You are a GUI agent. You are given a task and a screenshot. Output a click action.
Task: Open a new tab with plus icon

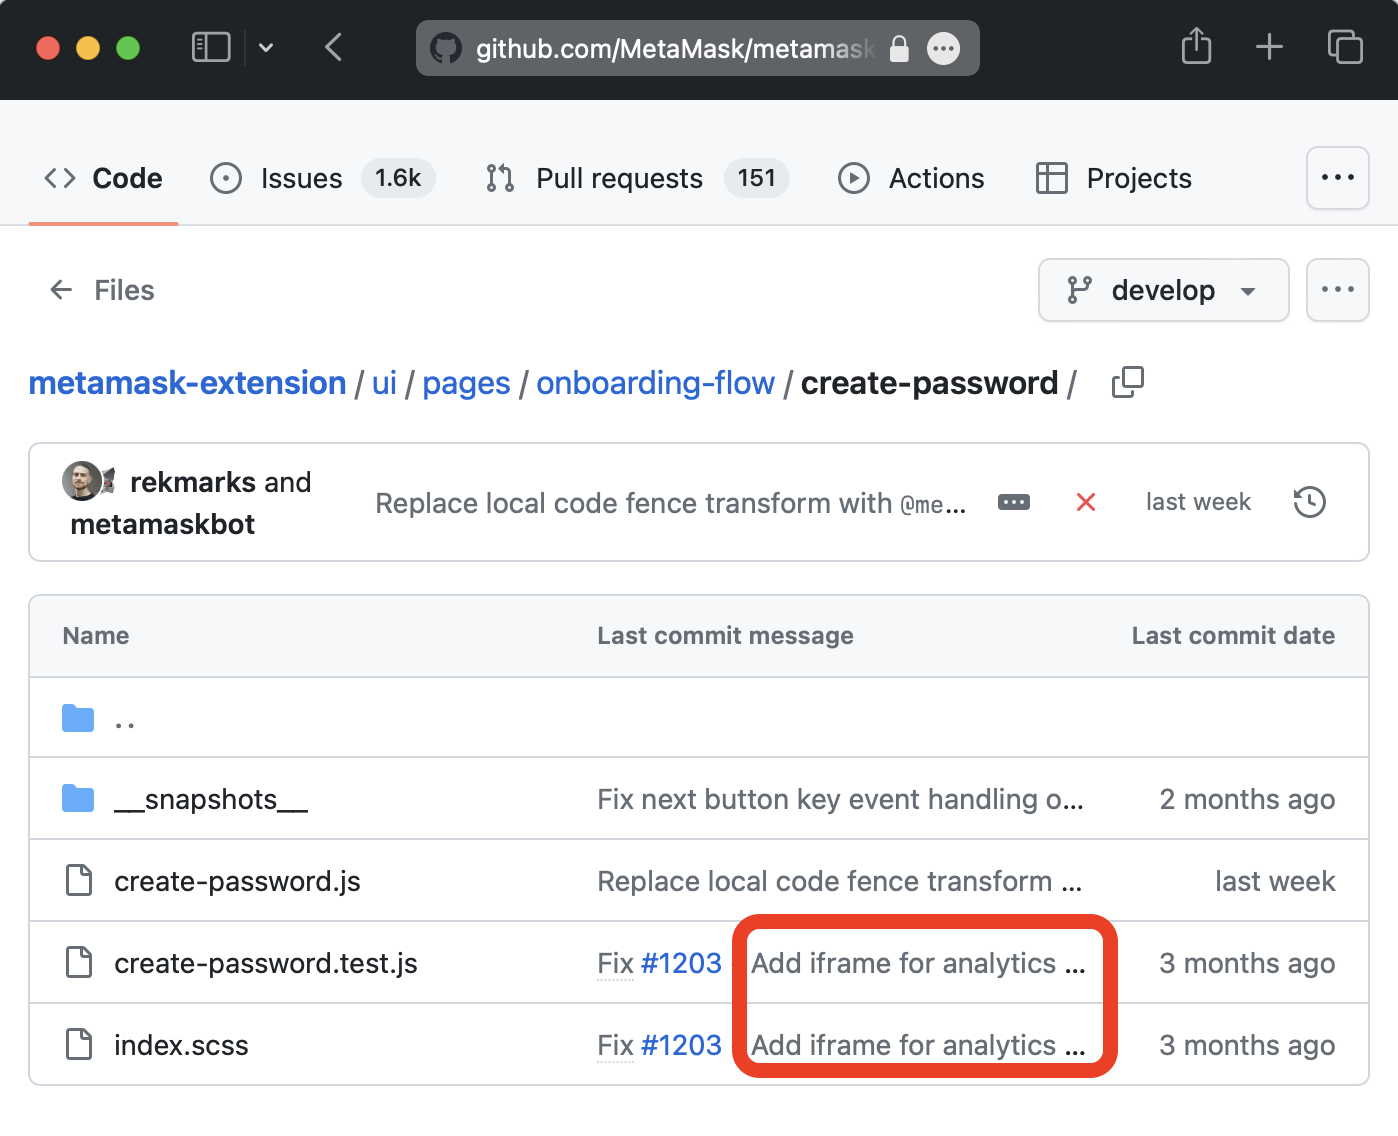pyautogui.click(x=1269, y=47)
